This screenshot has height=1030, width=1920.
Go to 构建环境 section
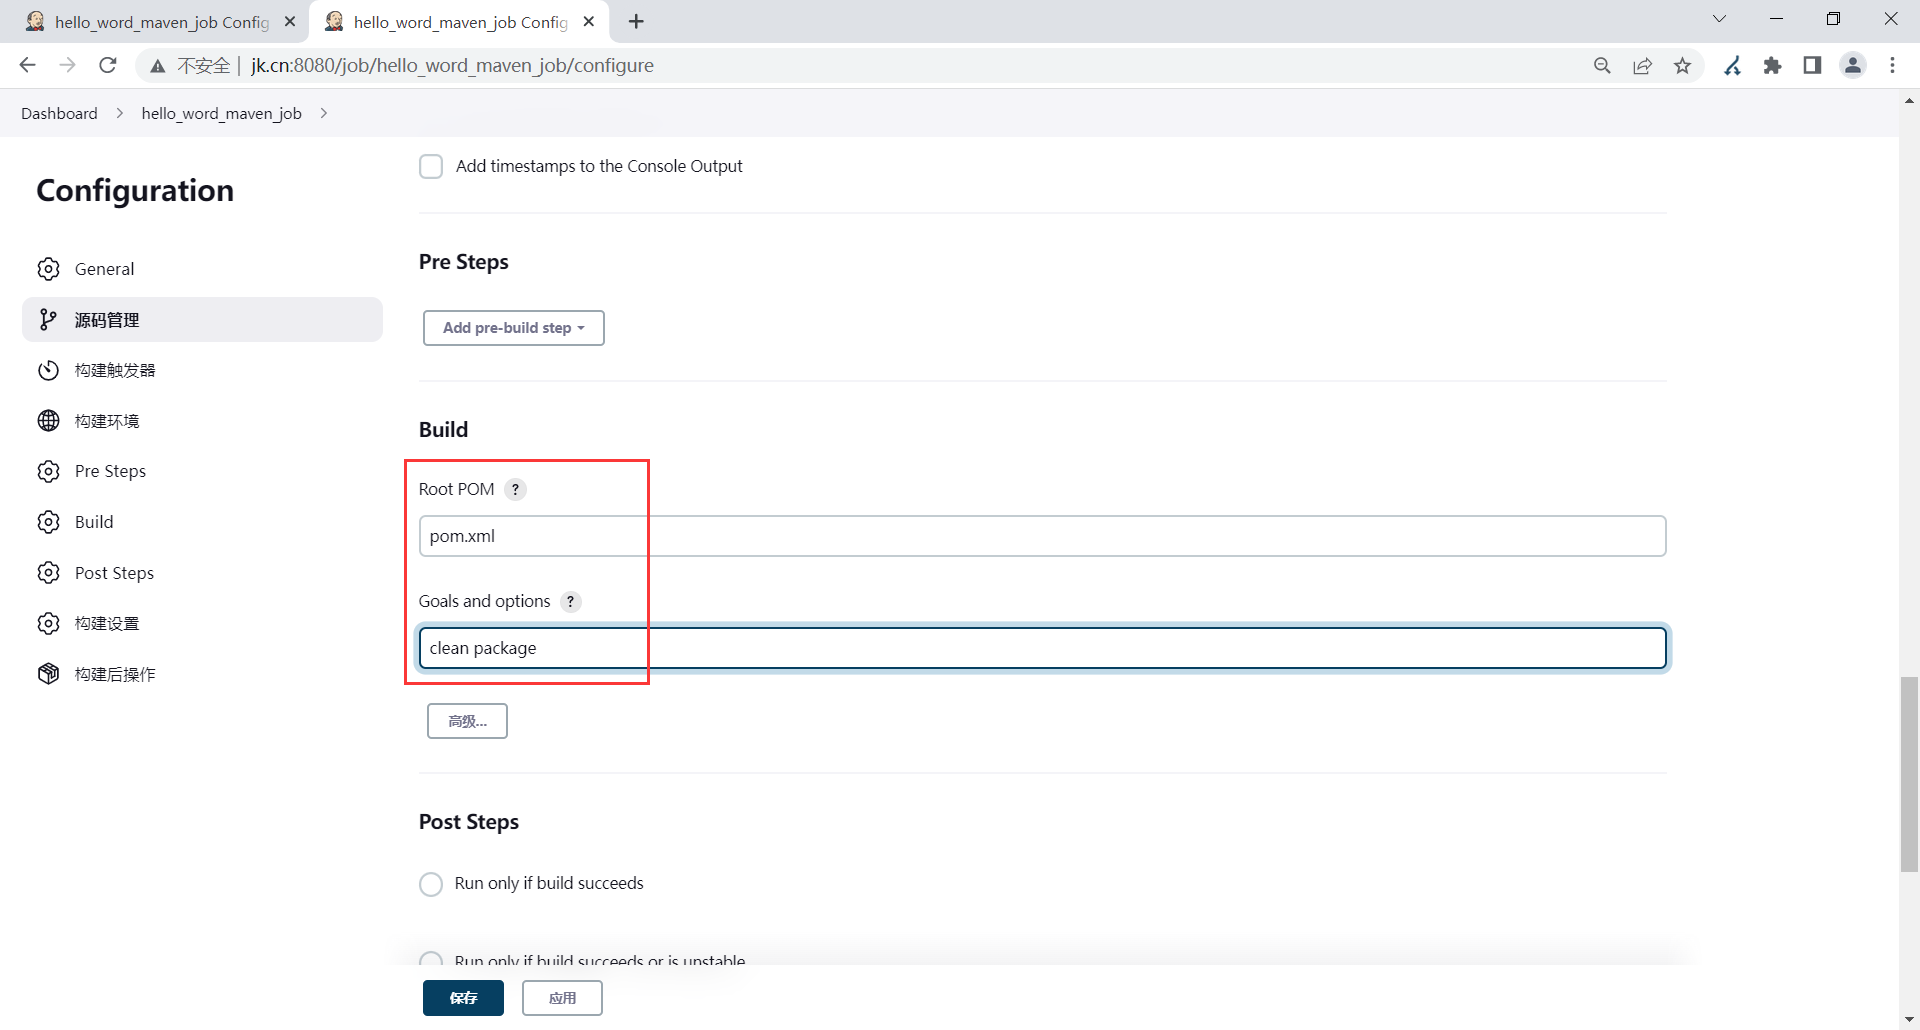click(202, 420)
